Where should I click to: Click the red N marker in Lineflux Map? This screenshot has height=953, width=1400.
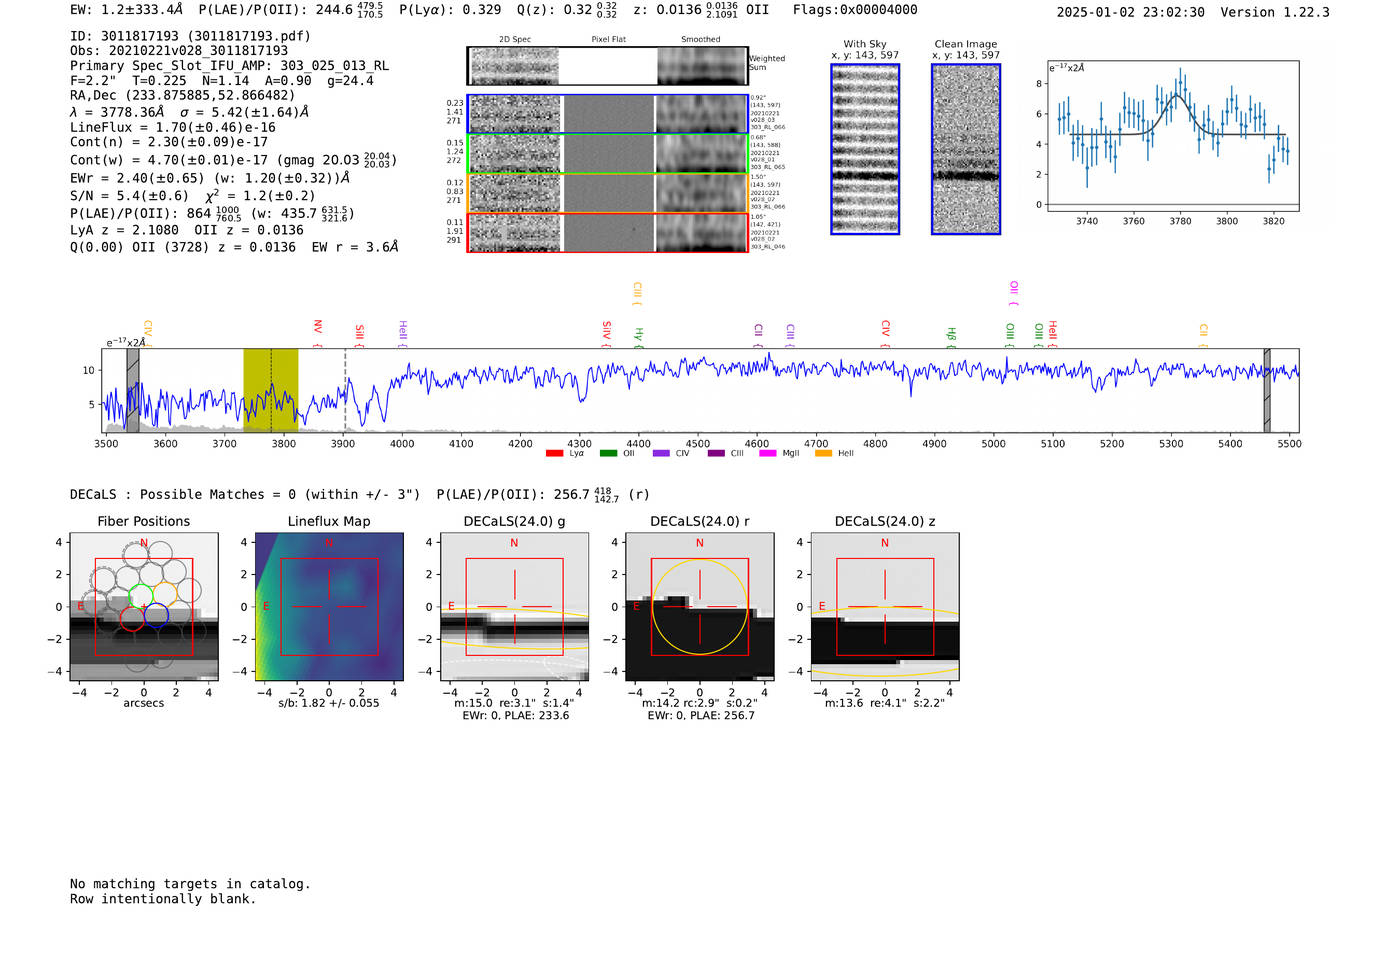329,543
